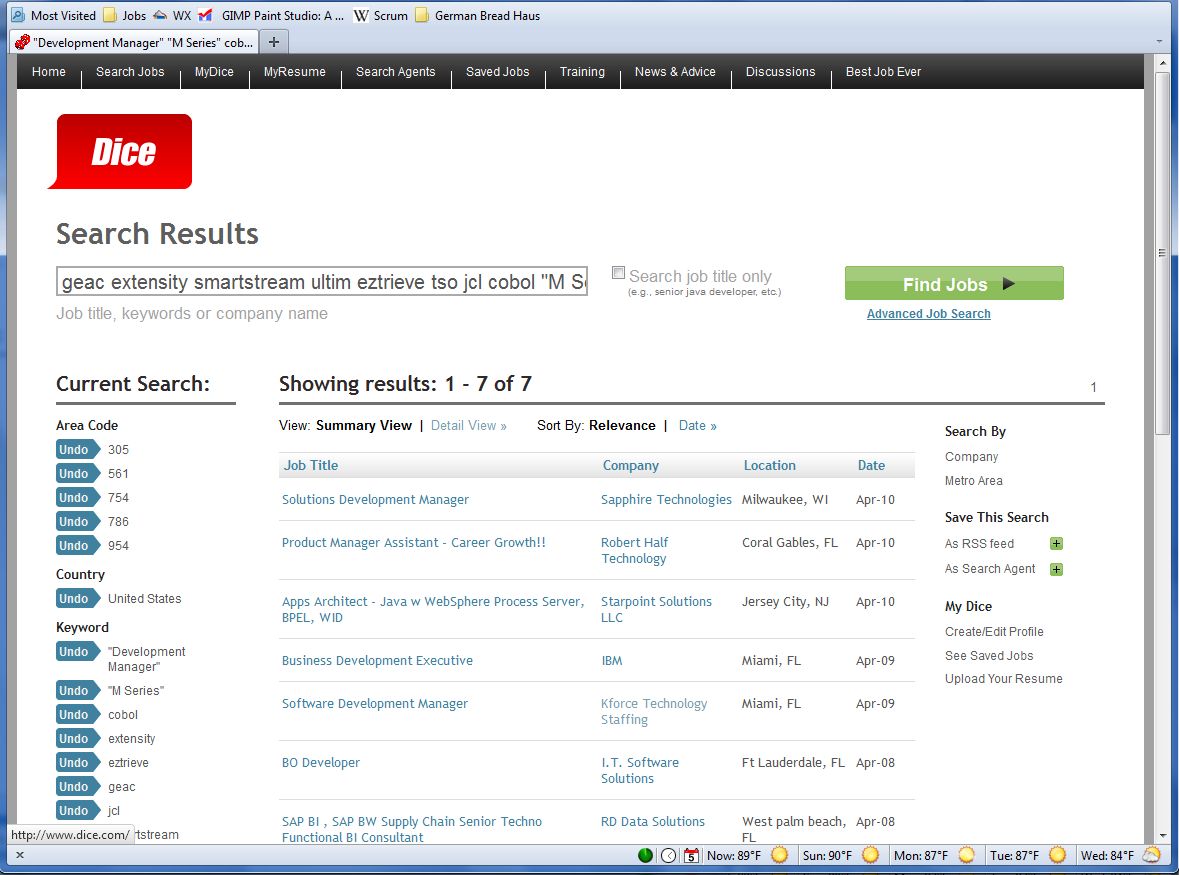Undo eztrieve keyword filter
The image size is (1179, 875).
pos(77,763)
